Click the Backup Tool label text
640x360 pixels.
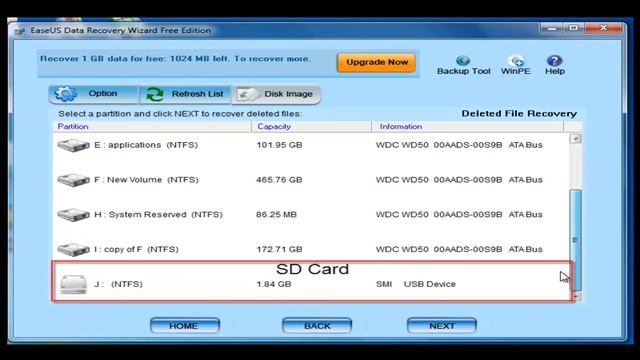pyautogui.click(x=463, y=71)
